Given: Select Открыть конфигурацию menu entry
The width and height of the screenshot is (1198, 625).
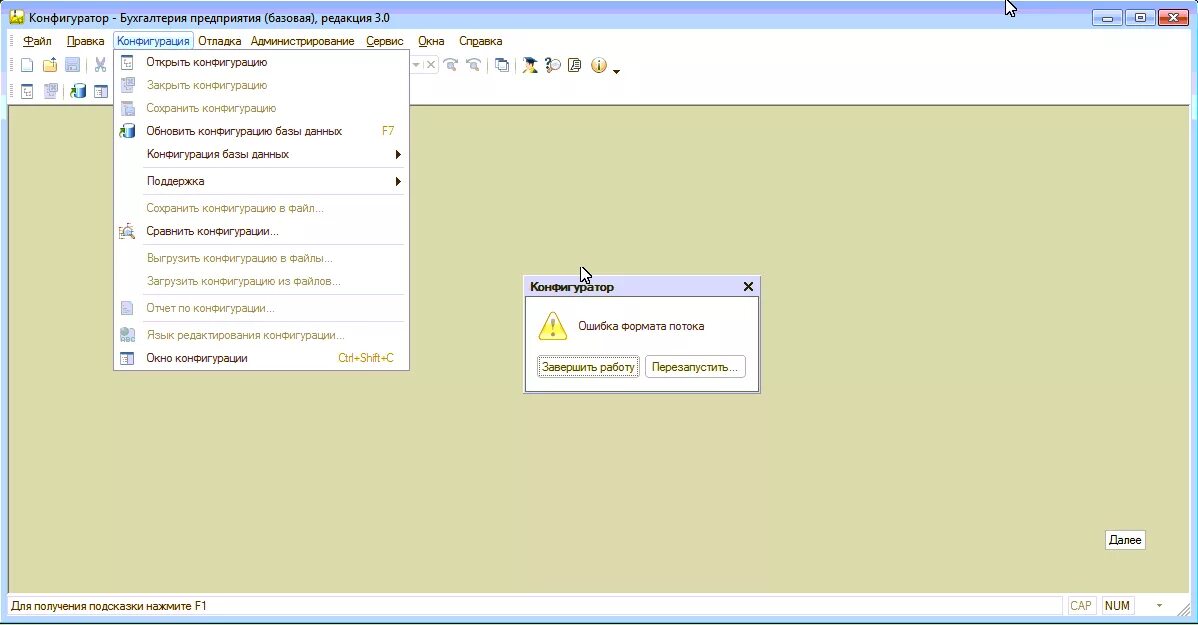Looking at the screenshot, I should click(261, 63).
